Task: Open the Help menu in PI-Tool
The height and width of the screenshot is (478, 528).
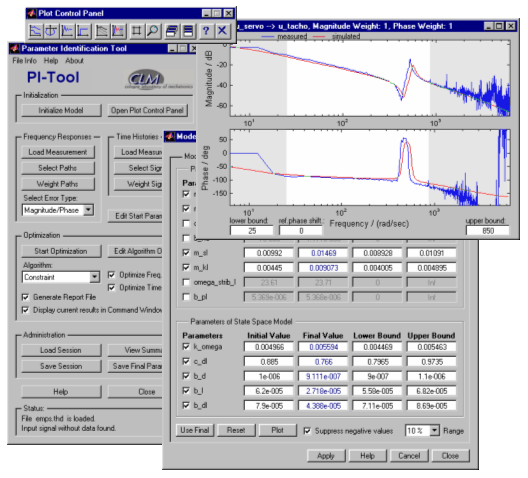Action: (51, 61)
